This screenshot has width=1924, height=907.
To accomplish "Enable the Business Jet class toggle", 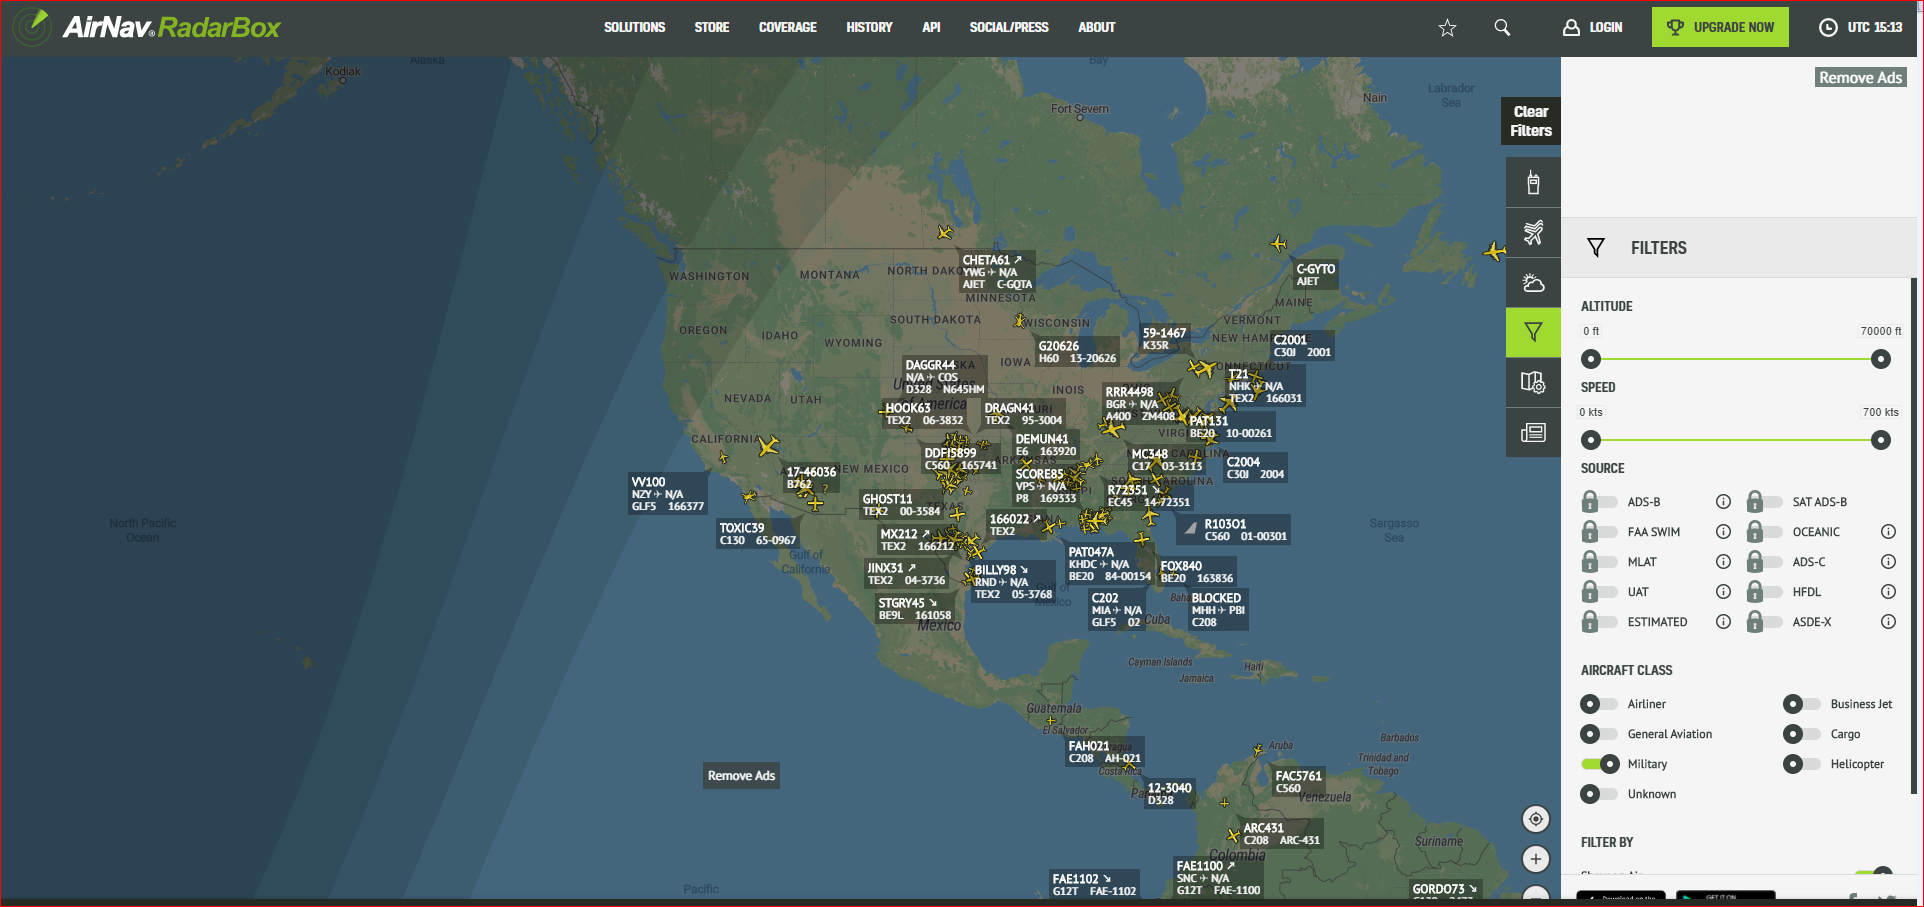I will pyautogui.click(x=1801, y=704).
